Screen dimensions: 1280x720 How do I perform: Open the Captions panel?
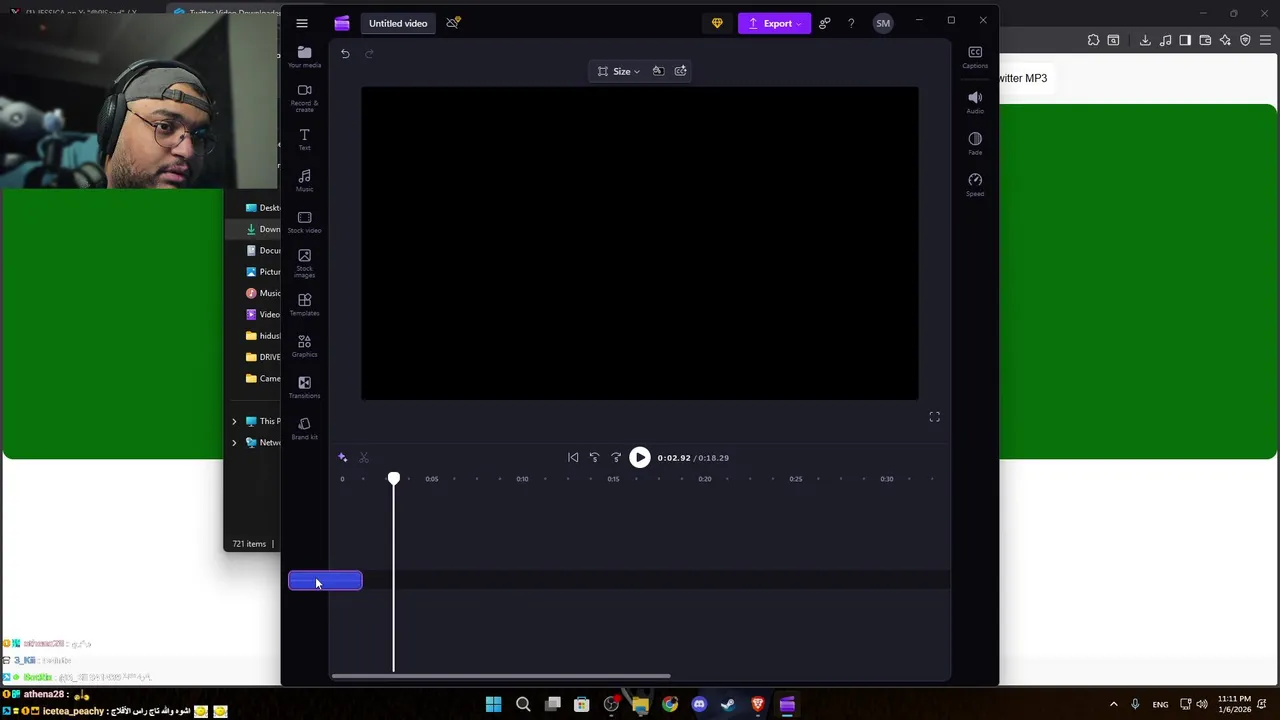coord(975,57)
